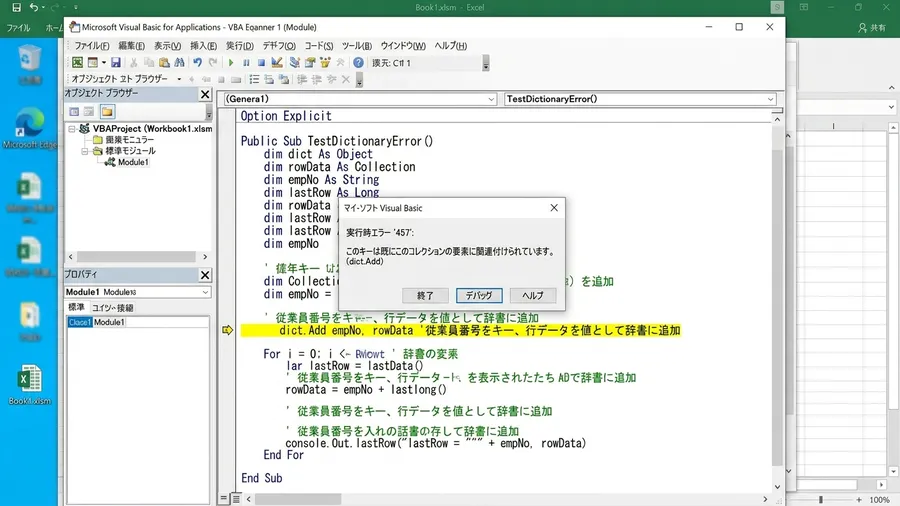The image size is (900, 506).
Task: Click the View Object icon in the project panel
Action: pyautogui.click(x=89, y=112)
